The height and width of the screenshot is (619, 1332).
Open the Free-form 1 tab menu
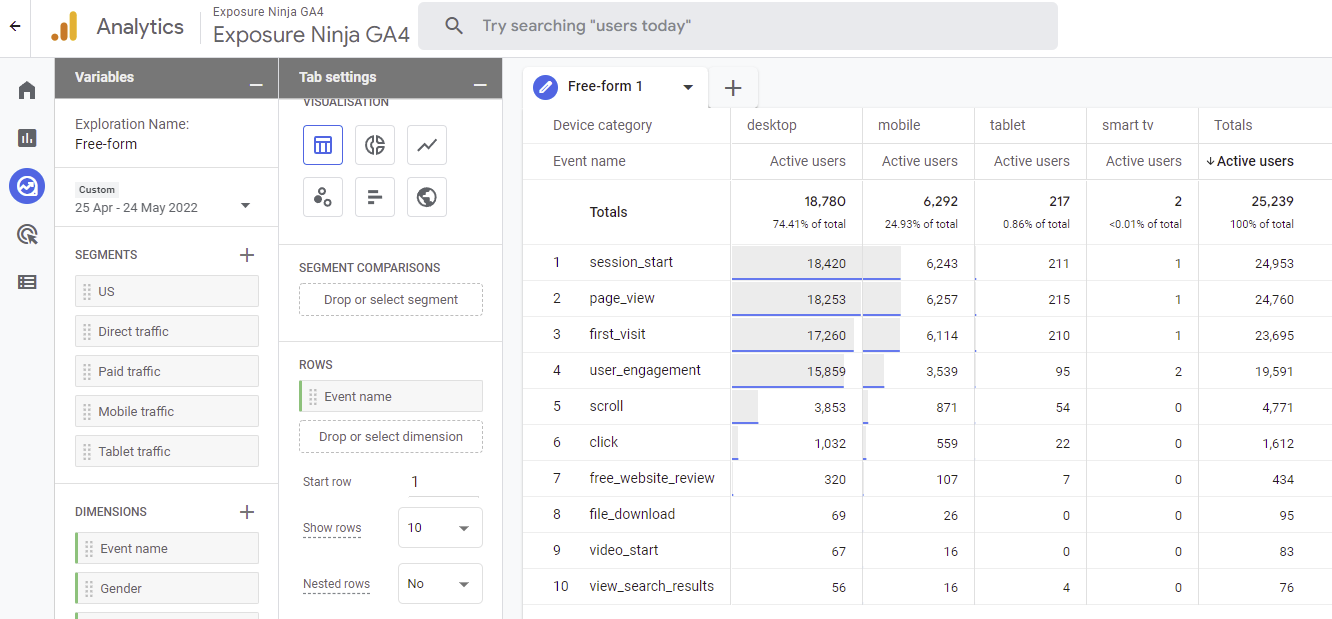point(688,87)
